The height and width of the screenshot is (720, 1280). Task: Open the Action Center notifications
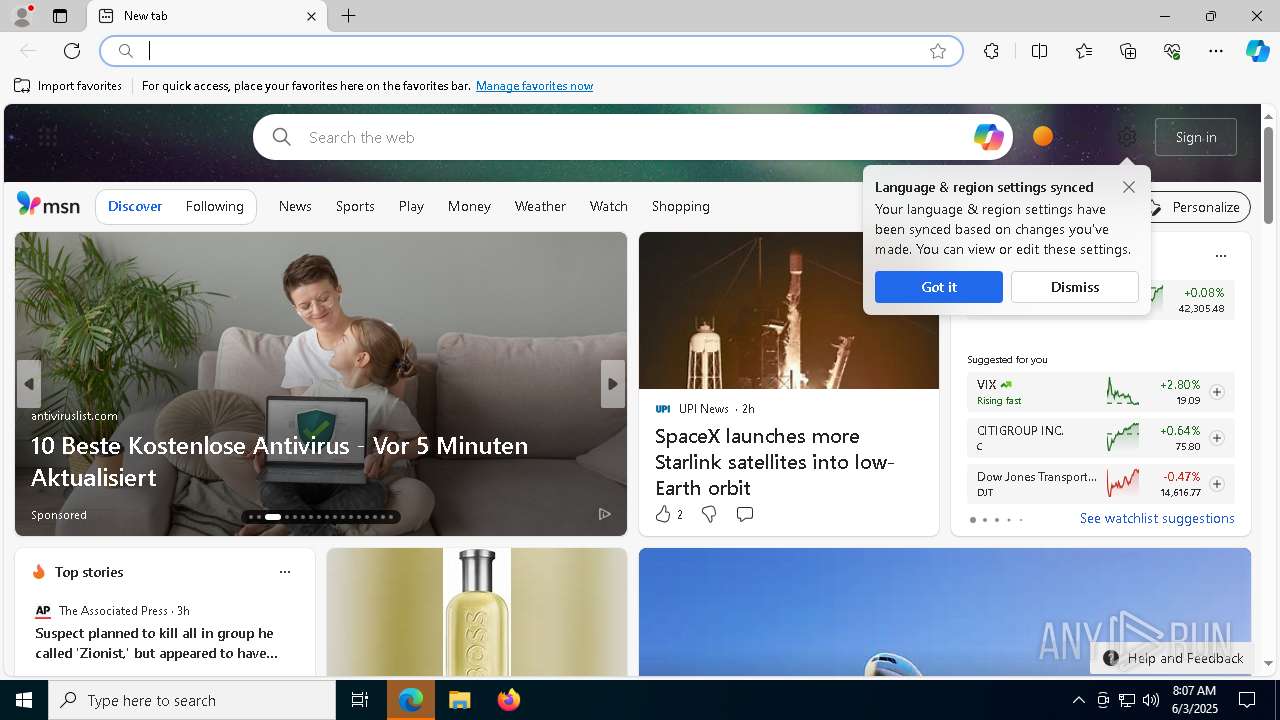1247,700
